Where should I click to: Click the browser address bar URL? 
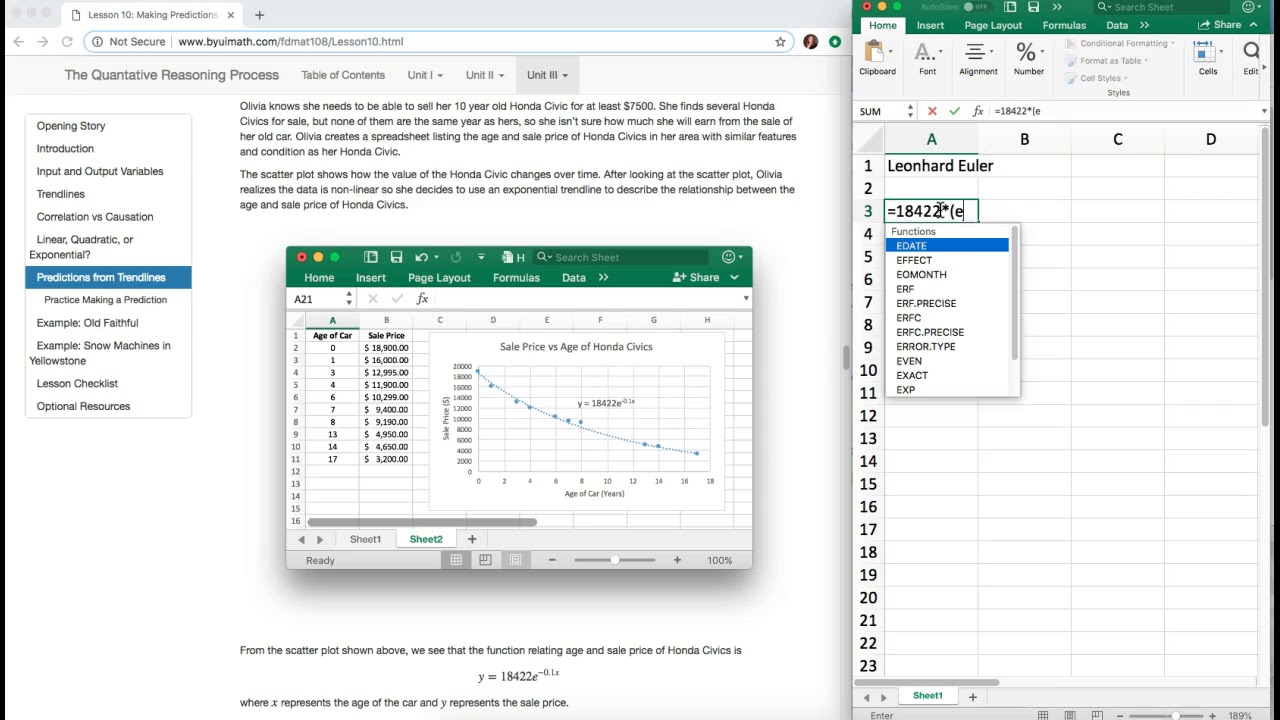pyautogui.click(x=291, y=42)
